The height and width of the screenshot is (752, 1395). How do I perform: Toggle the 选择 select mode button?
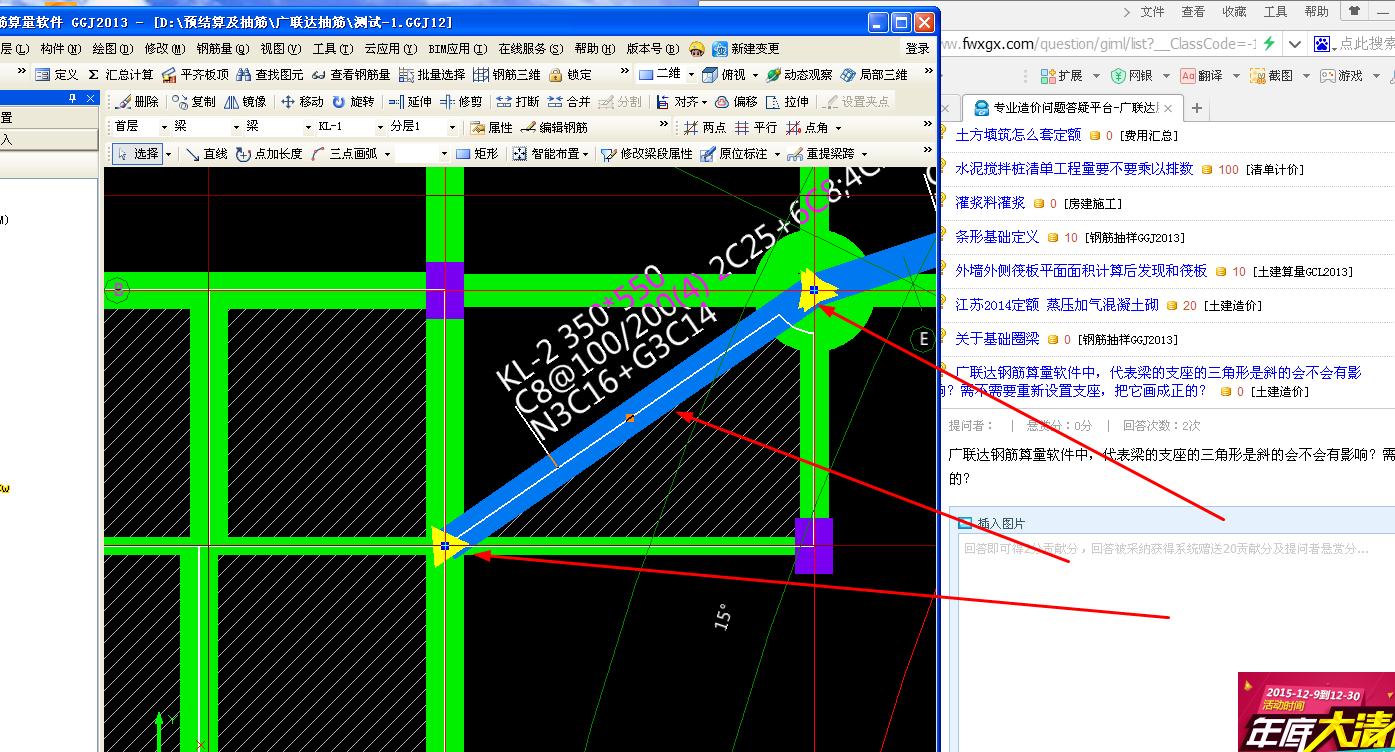point(137,154)
